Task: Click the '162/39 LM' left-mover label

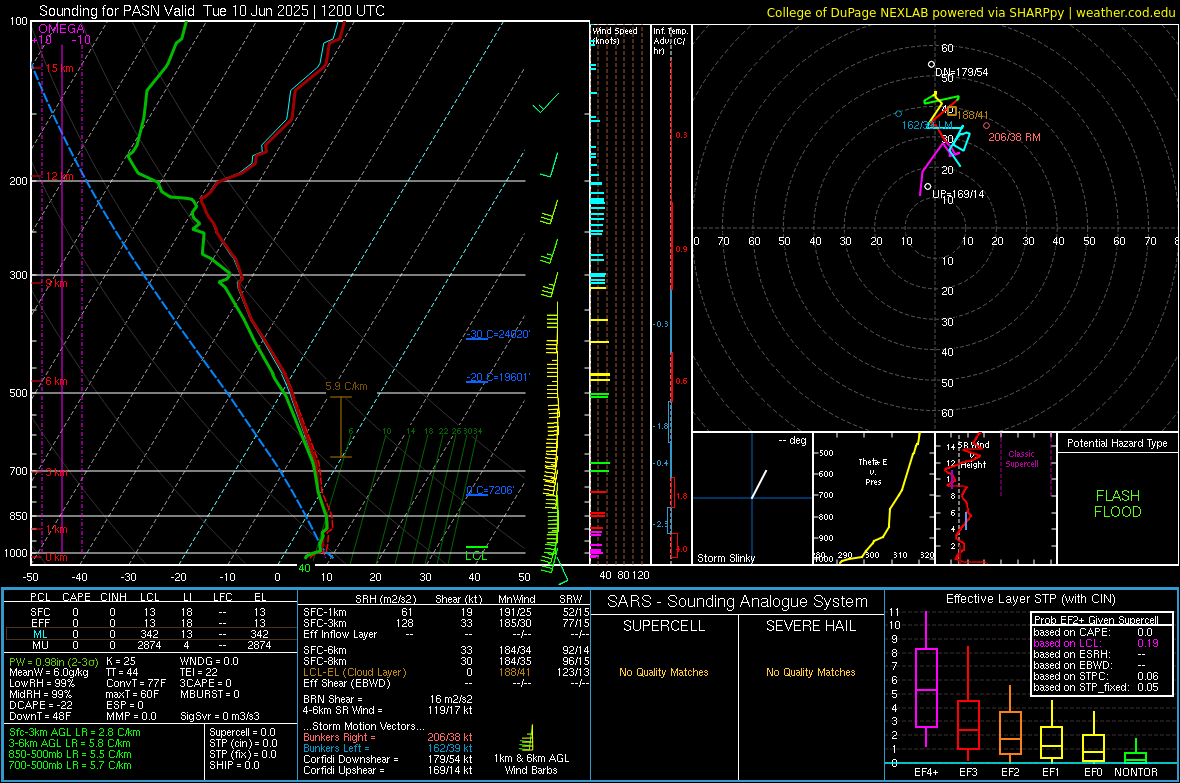Action: [x=927, y=125]
